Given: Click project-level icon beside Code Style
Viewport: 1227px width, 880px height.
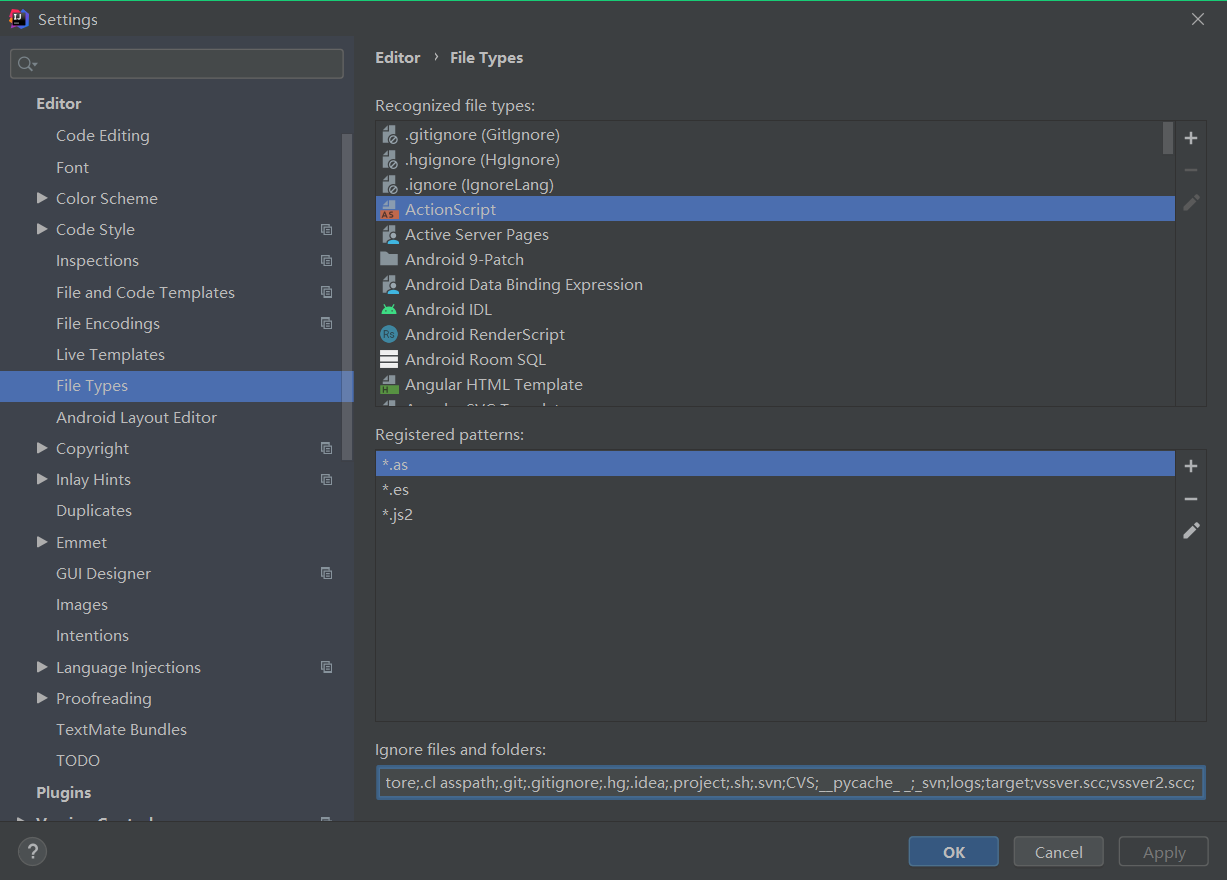Looking at the screenshot, I should pos(326,229).
